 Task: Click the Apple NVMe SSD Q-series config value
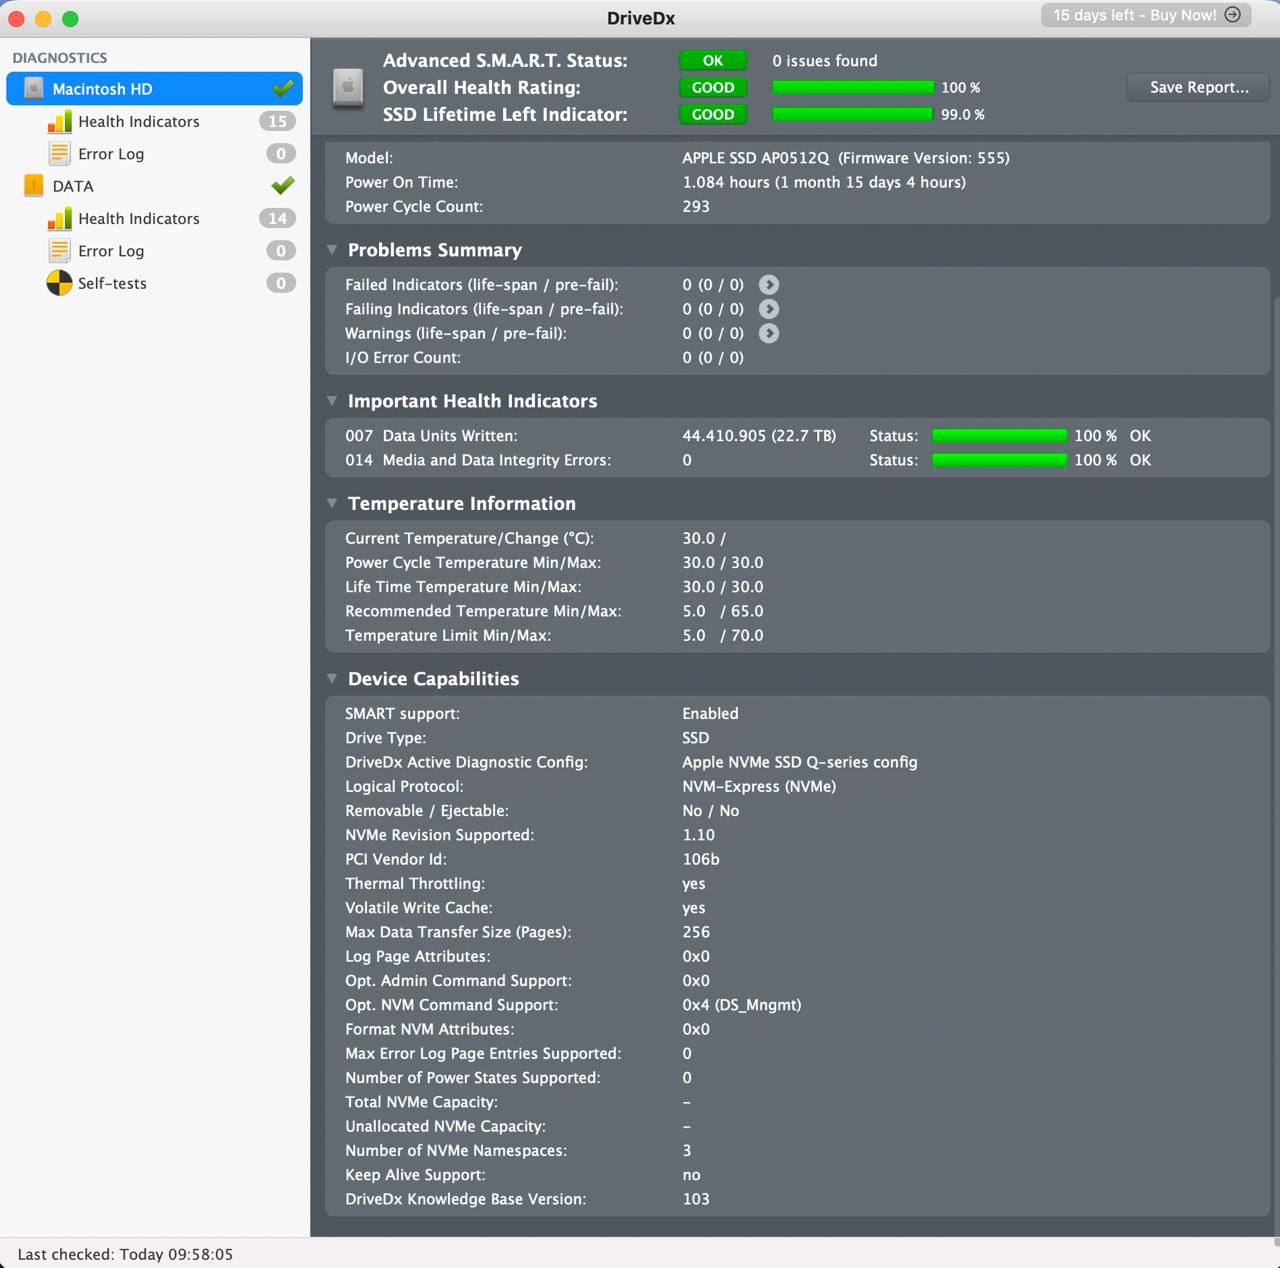point(800,762)
